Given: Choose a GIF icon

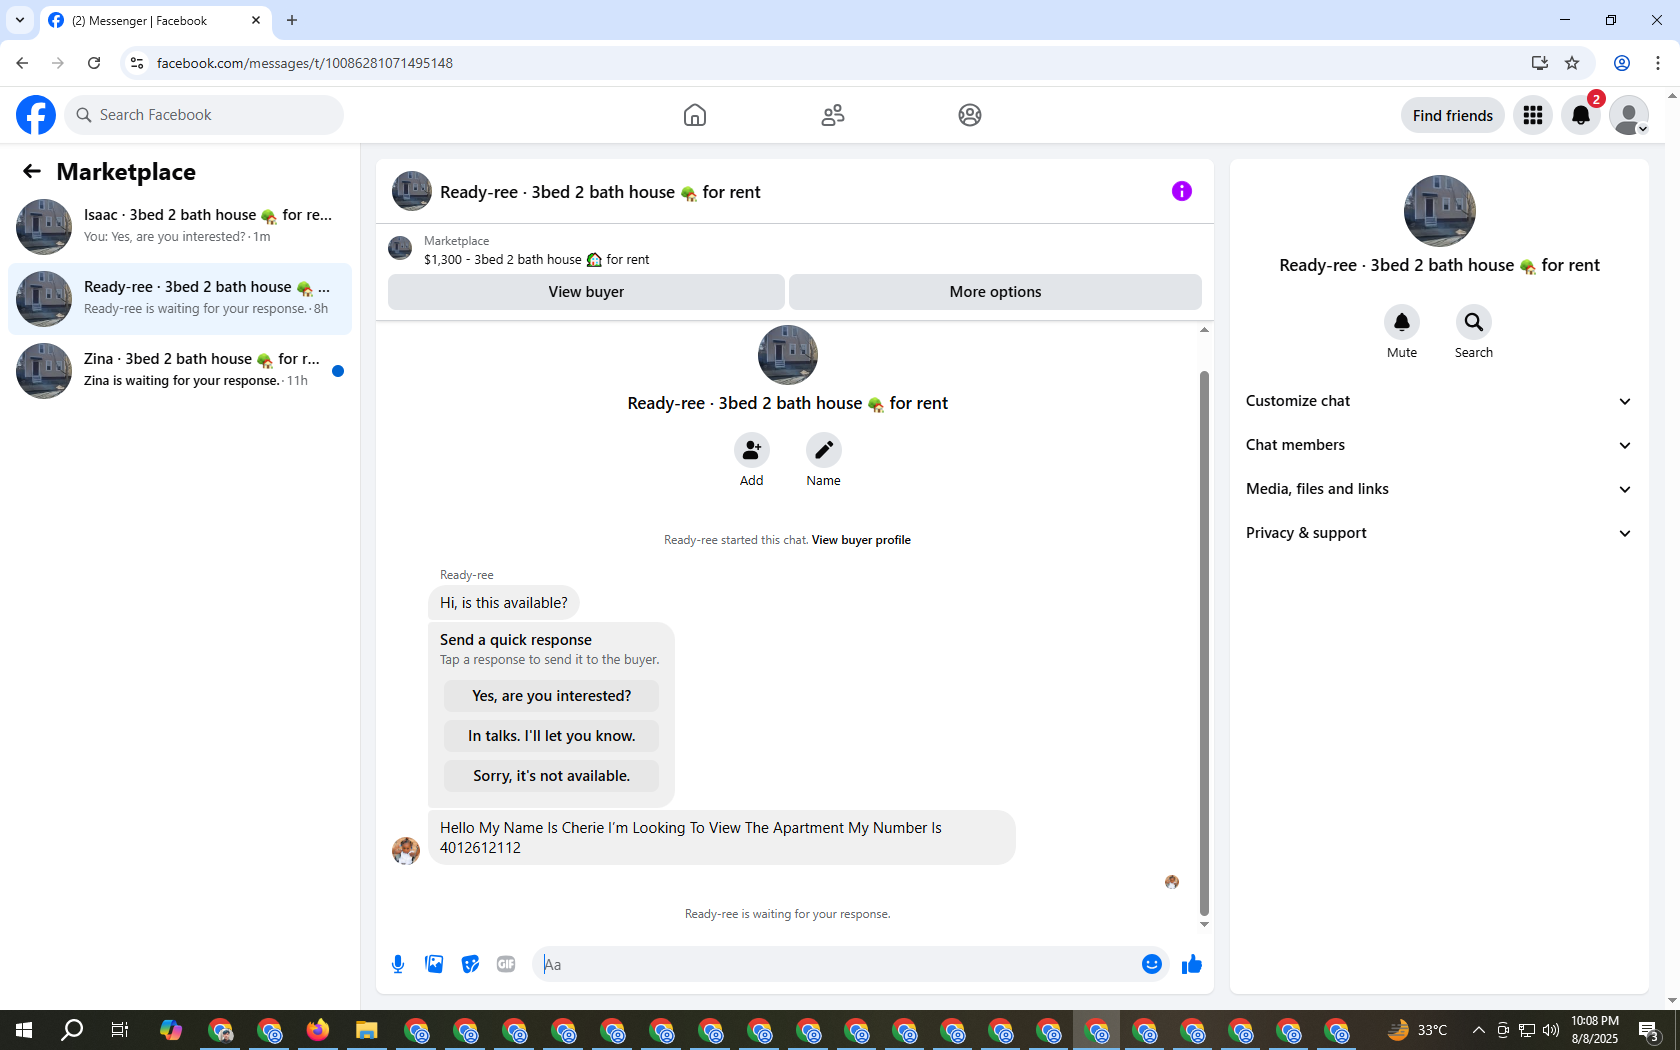Looking at the screenshot, I should point(506,964).
